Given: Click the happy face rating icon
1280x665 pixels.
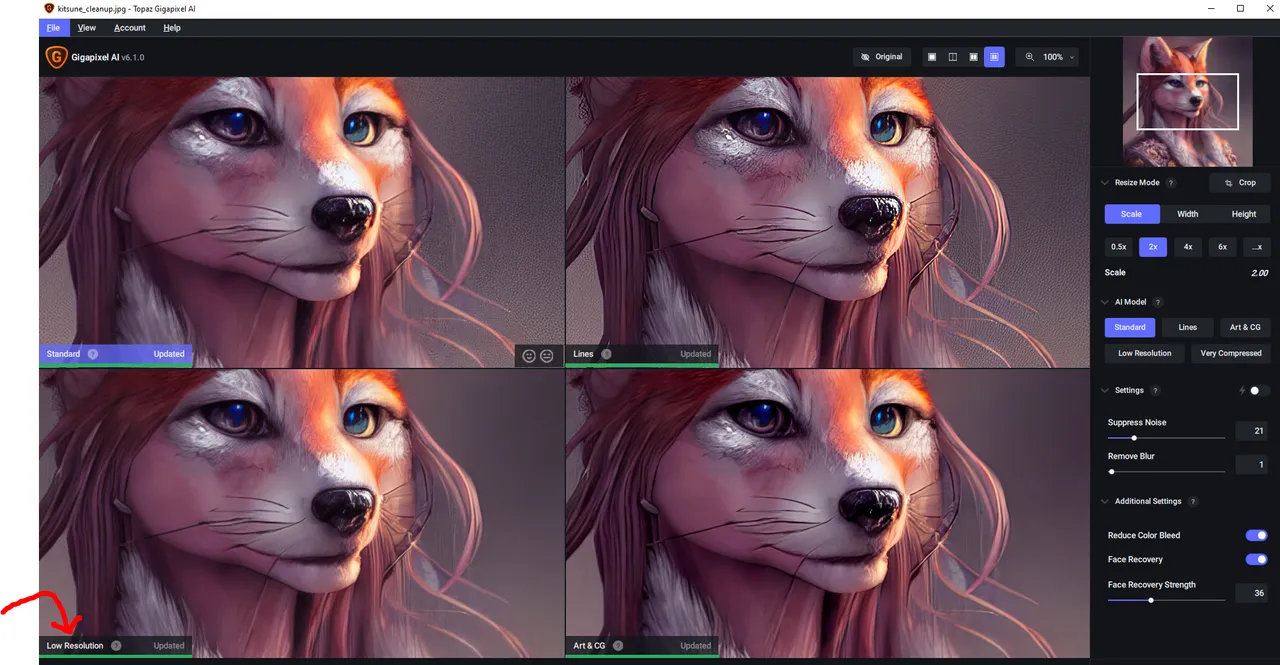Looking at the screenshot, I should coord(529,355).
